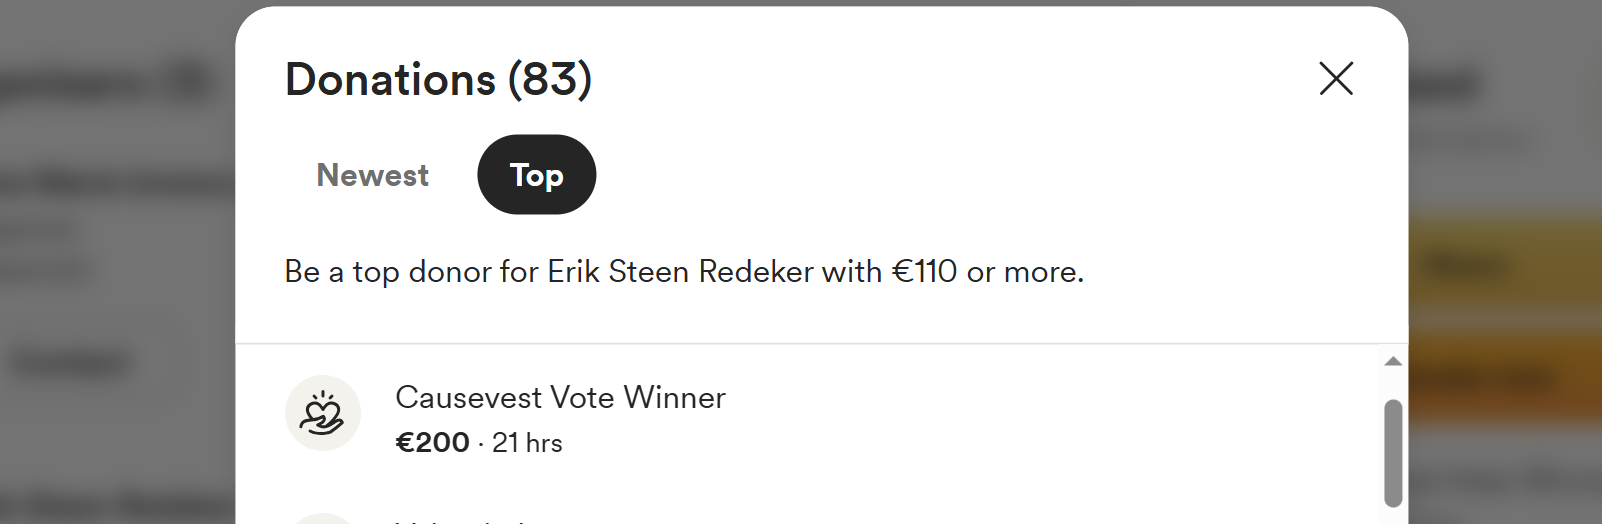Switch to the Newest donations tab
This screenshot has height=524, width=1602.
pos(372,175)
